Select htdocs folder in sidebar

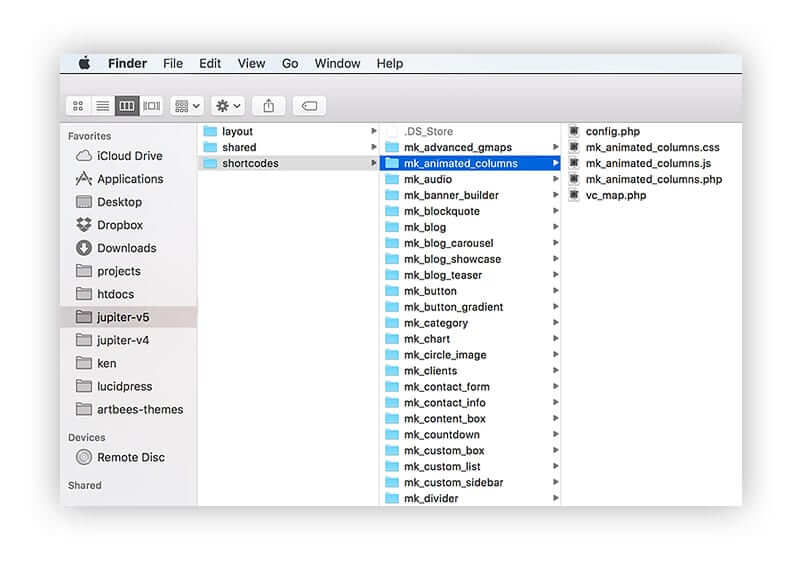[129, 294]
